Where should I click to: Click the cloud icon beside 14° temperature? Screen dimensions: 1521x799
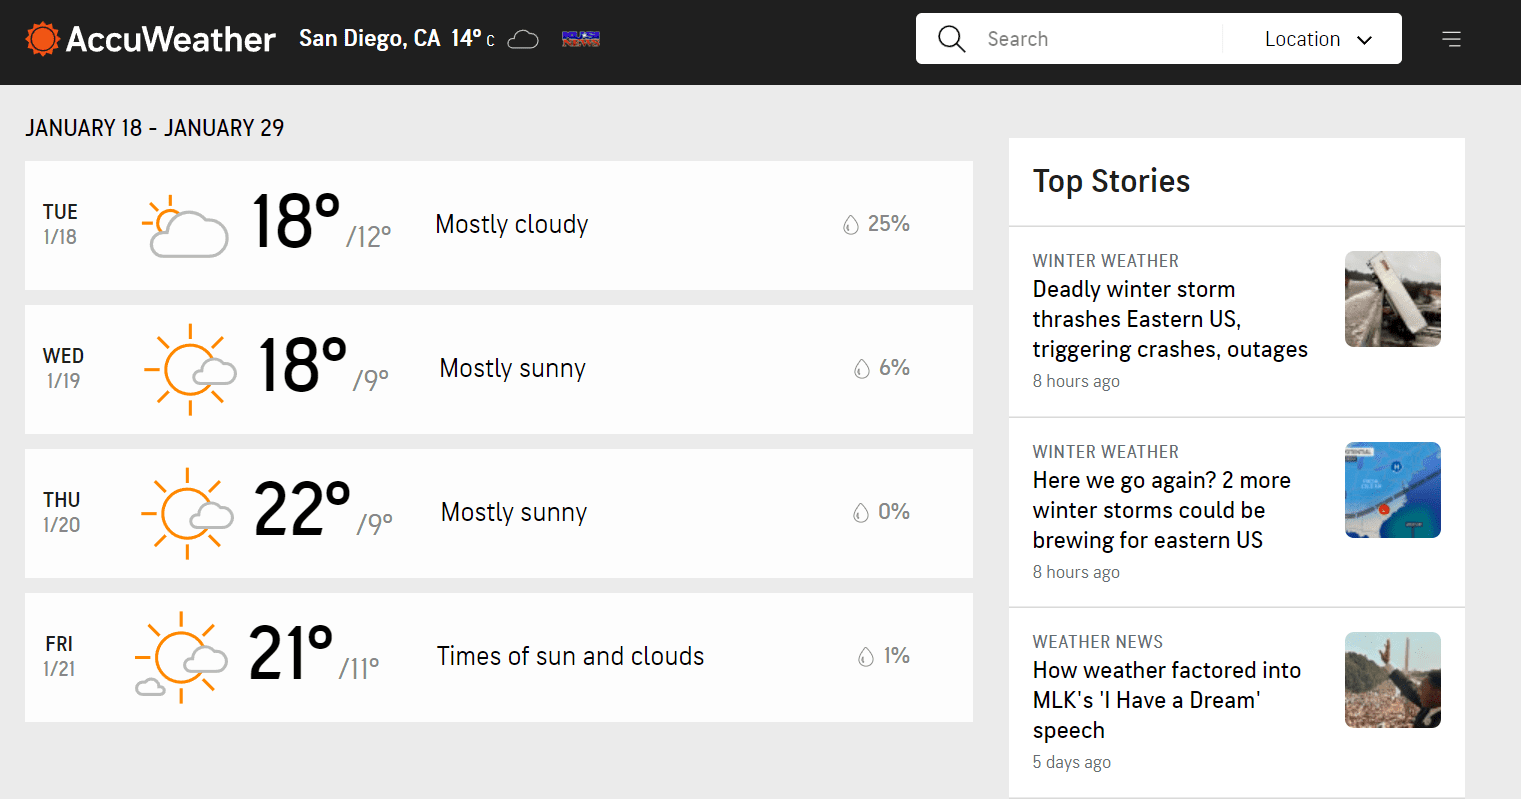pos(523,40)
